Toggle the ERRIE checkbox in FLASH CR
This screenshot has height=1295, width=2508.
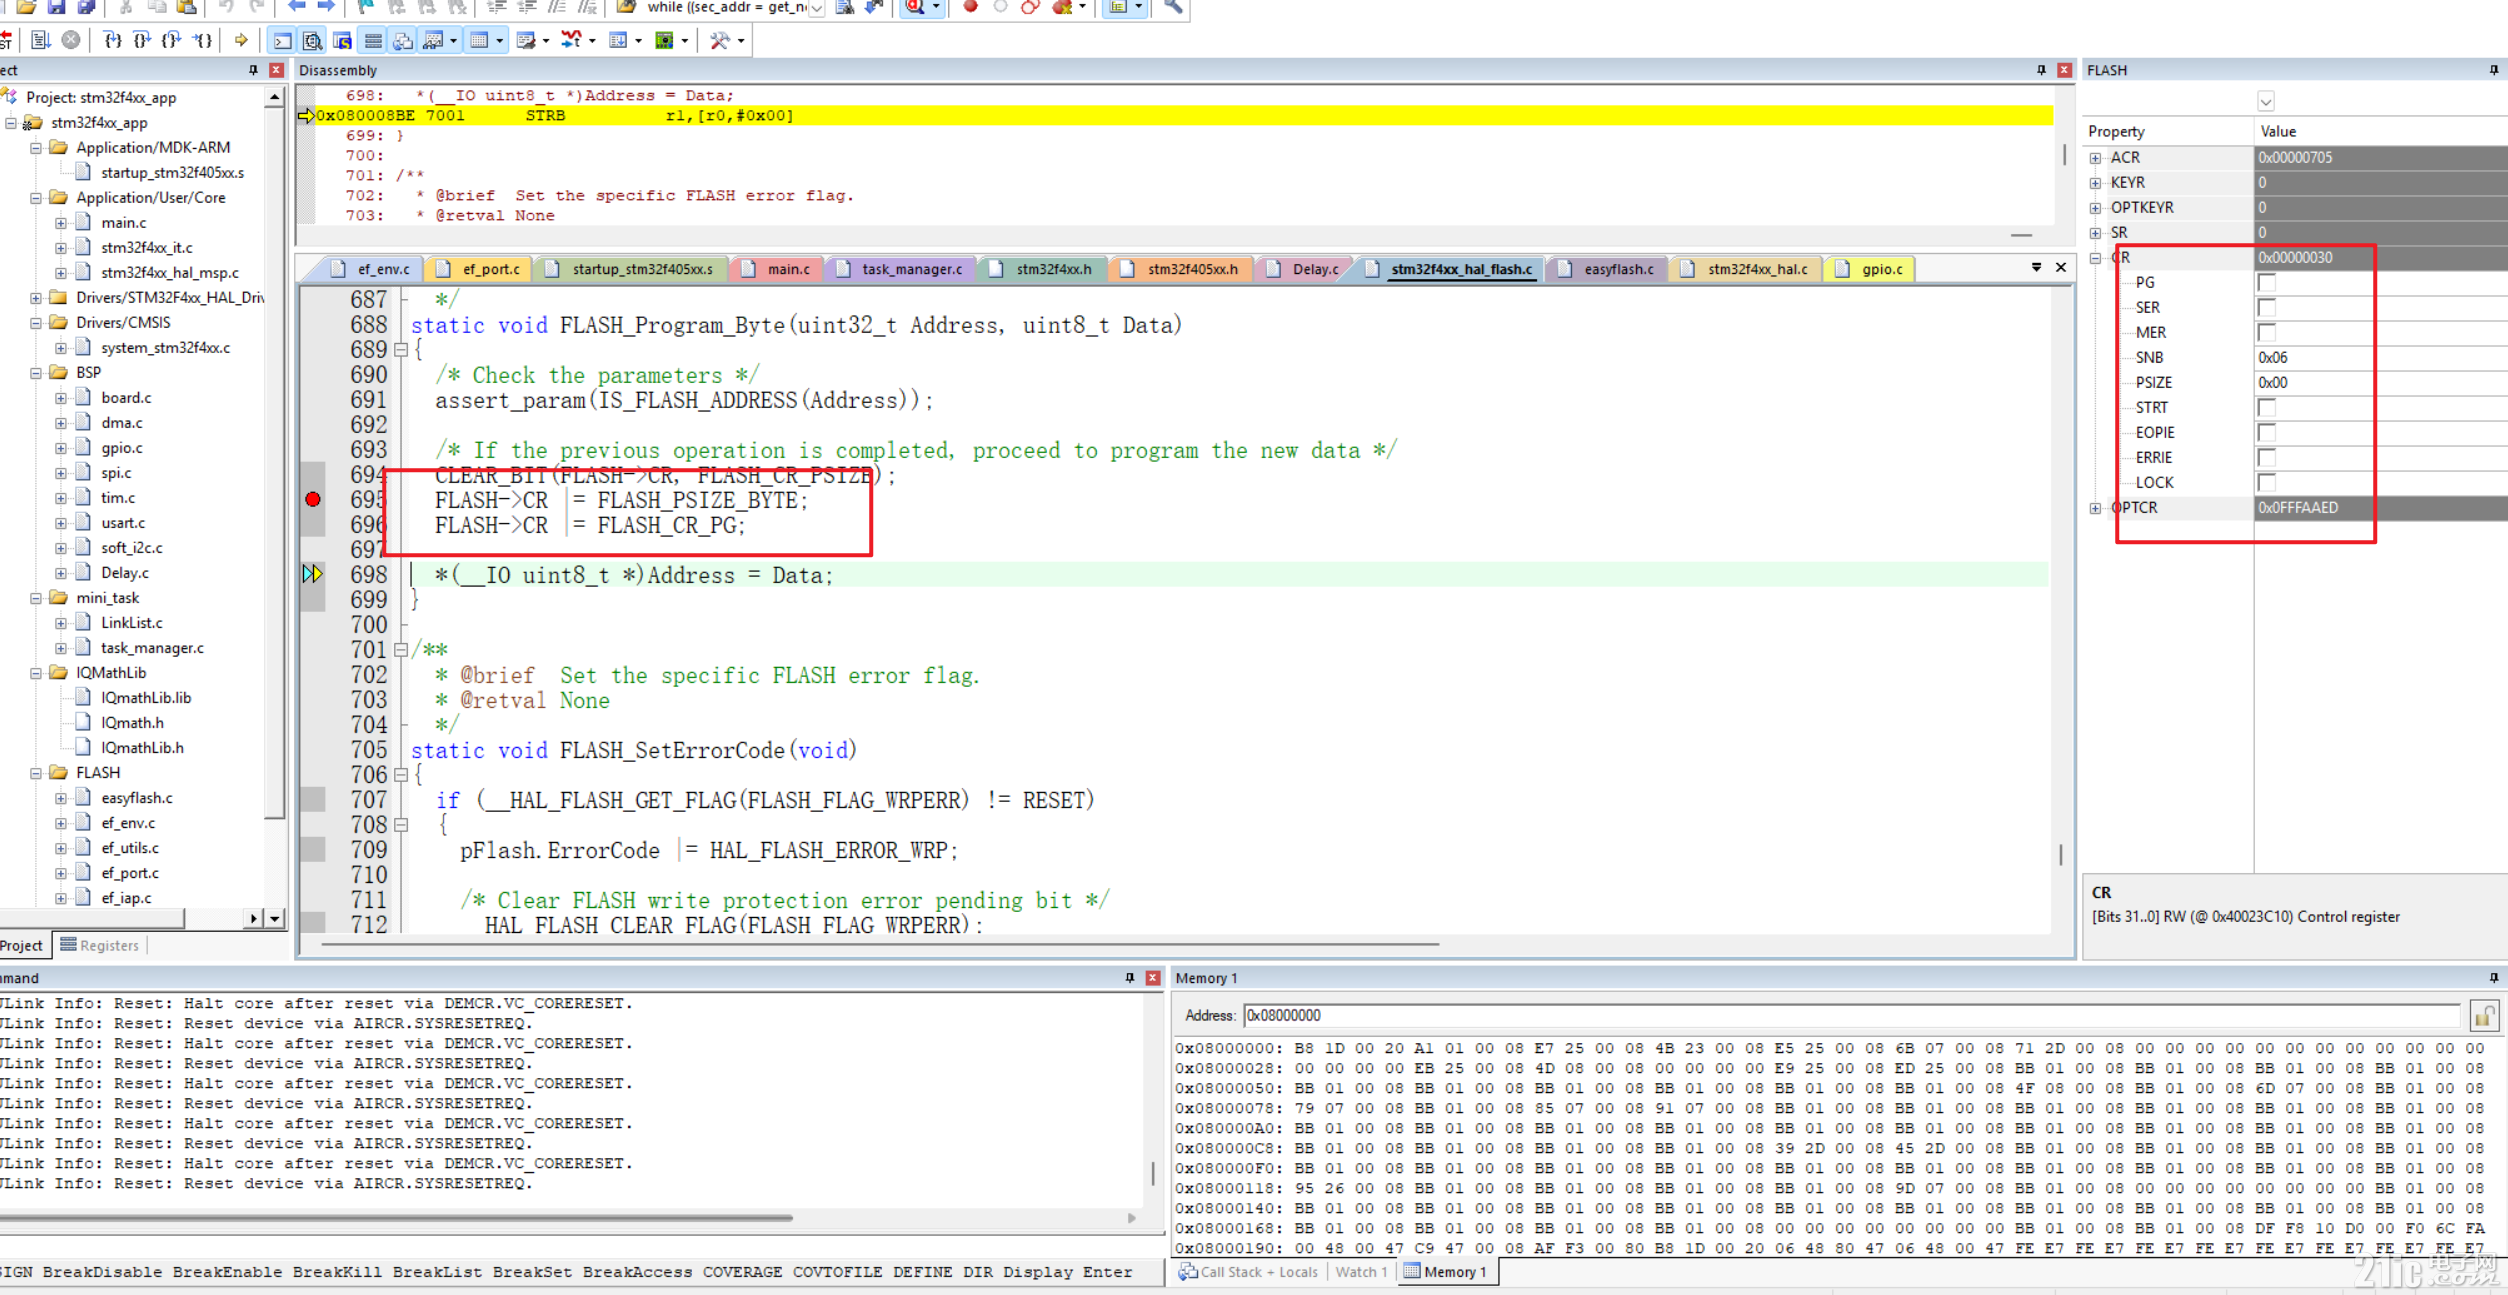(x=2267, y=457)
